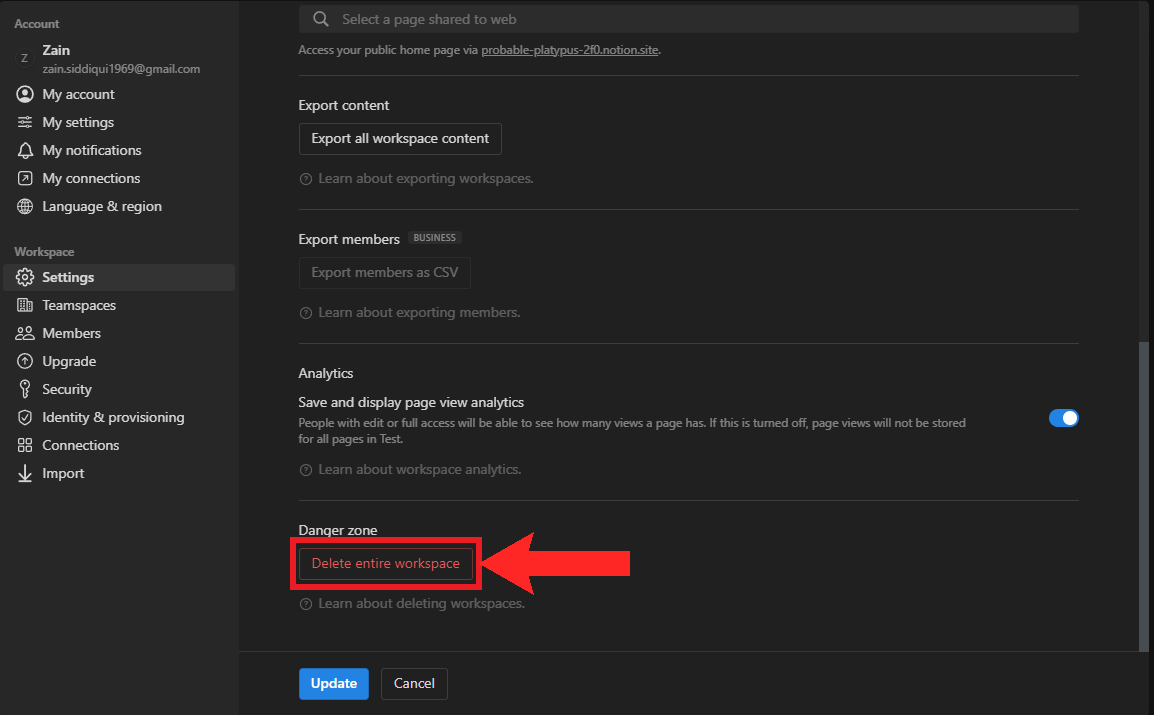Click the My settings sliders icon
Viewport: 1154px width, 715px height.
[x=25, y=122]
